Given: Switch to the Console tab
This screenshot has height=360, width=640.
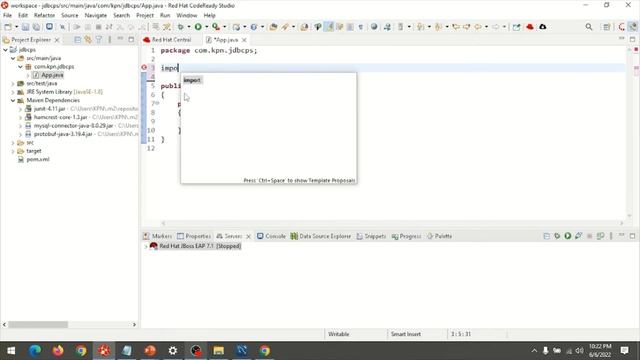Looking at the screenshot, I should (271, 236).
